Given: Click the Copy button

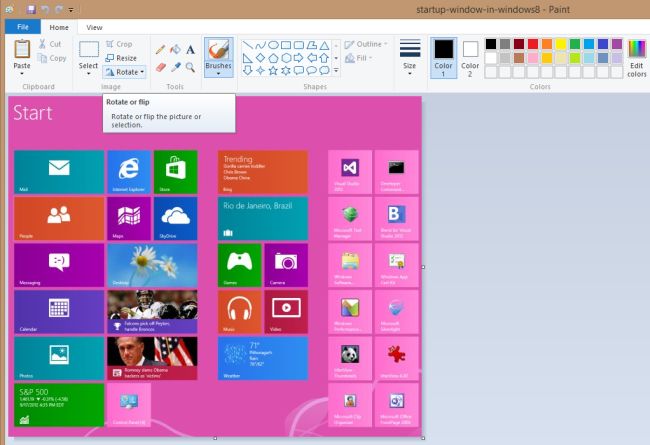Looking at the screenshot, I should (x=52, y=58).
